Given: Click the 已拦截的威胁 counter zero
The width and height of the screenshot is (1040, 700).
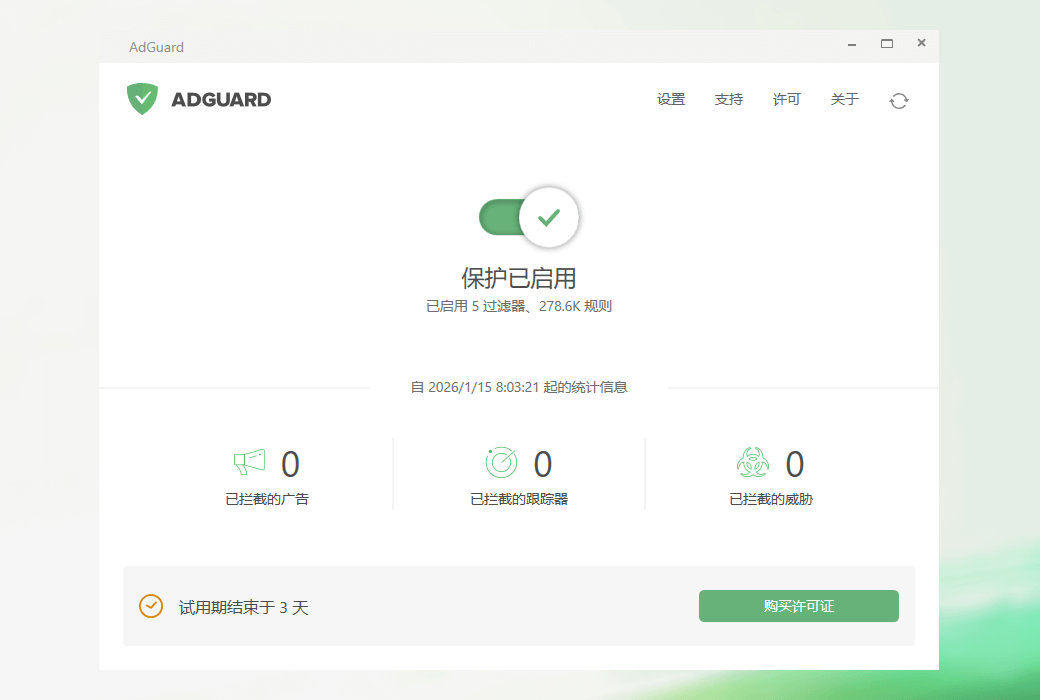Looking at the screenshot, I should [x=795, y=463].
